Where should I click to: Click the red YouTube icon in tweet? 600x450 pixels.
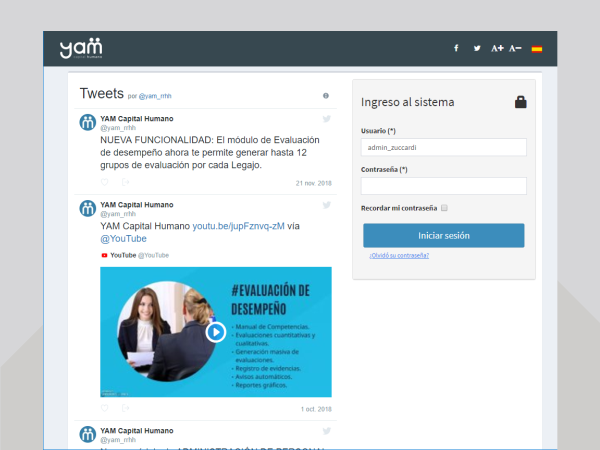(x=104, y=255)
